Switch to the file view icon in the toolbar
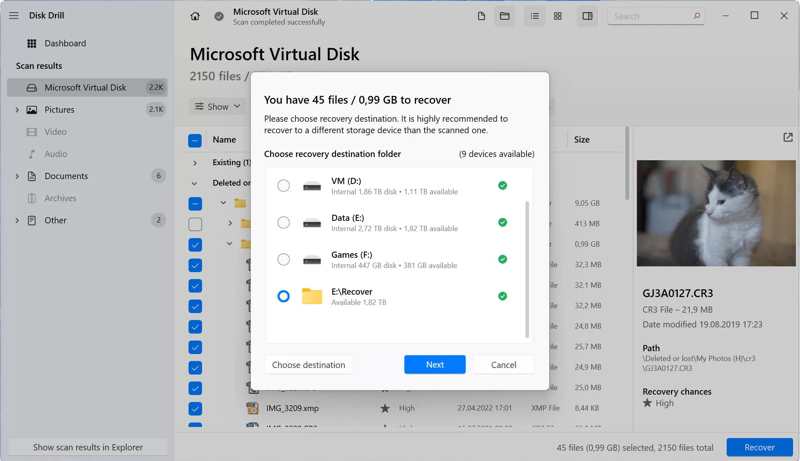The width and height of the screenshot is (800, 461). click(x=481, y=16)
